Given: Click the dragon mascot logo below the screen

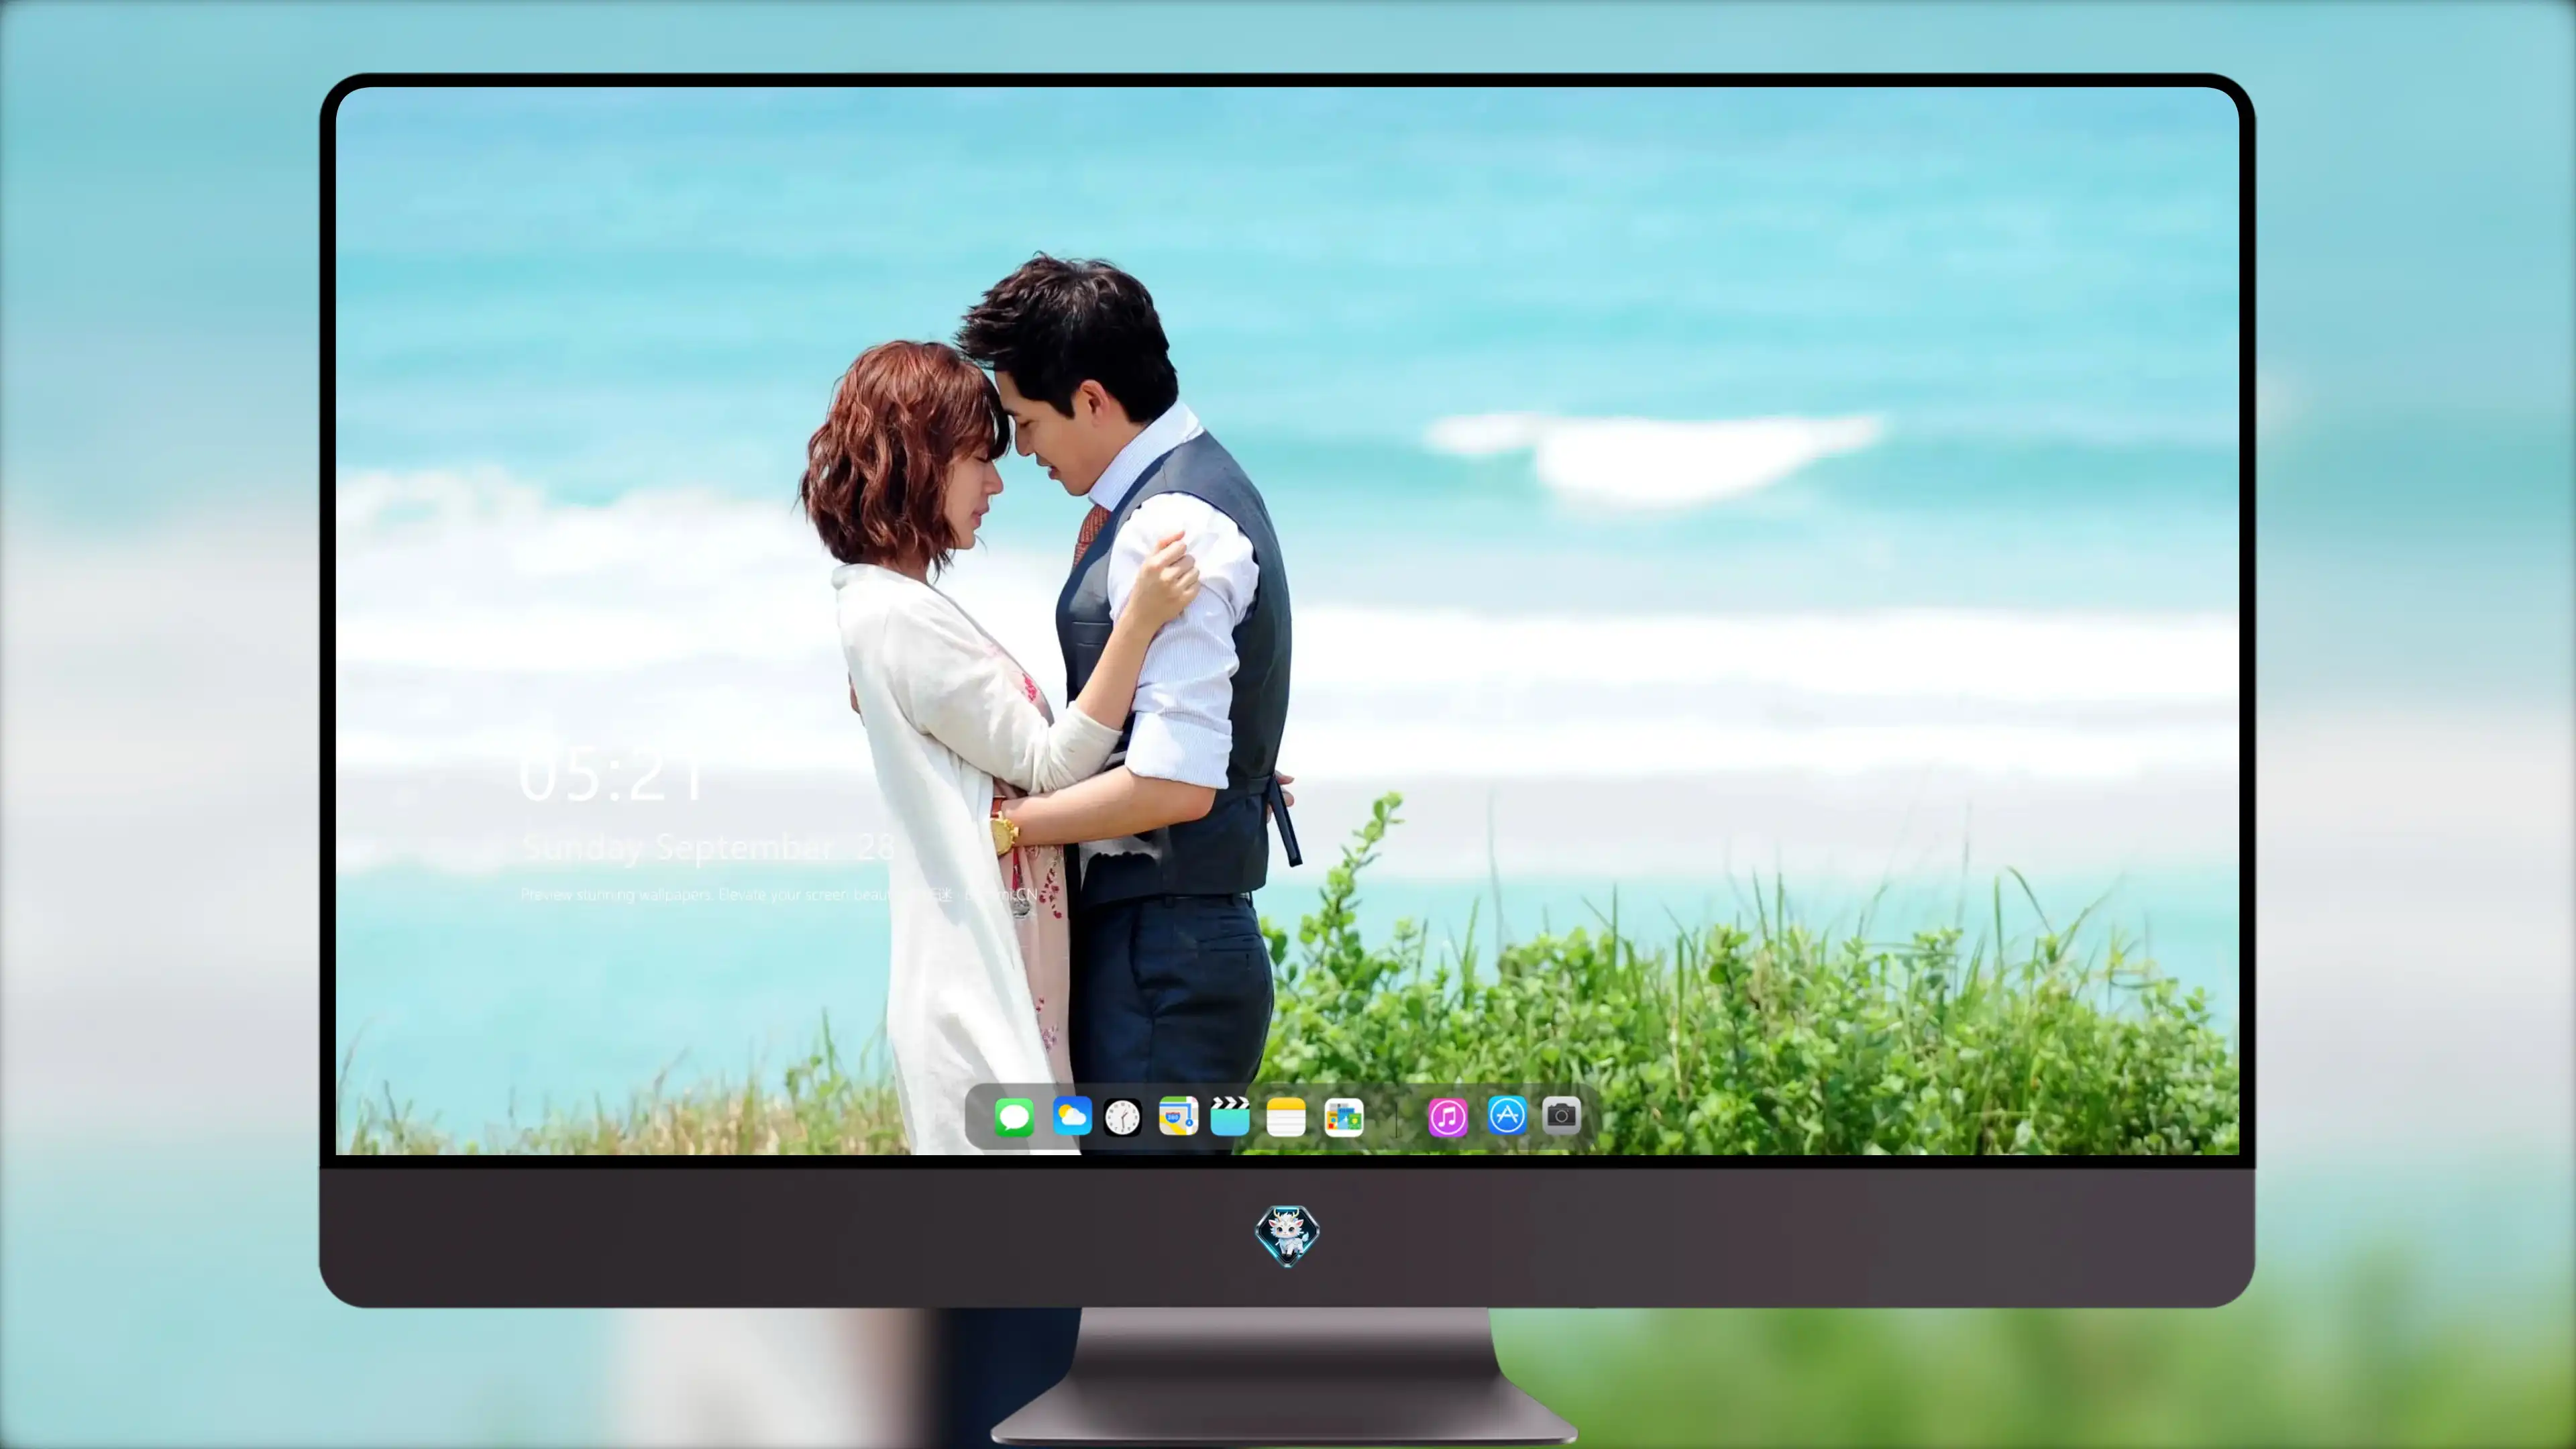Looking at the screenshot, I should click(x=1287, y=1235).
